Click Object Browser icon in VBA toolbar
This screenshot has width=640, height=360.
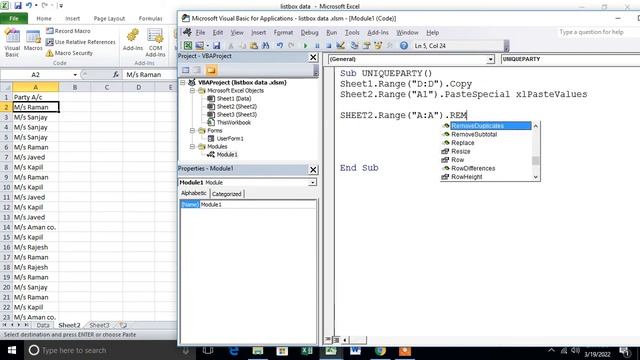[378, 46]
